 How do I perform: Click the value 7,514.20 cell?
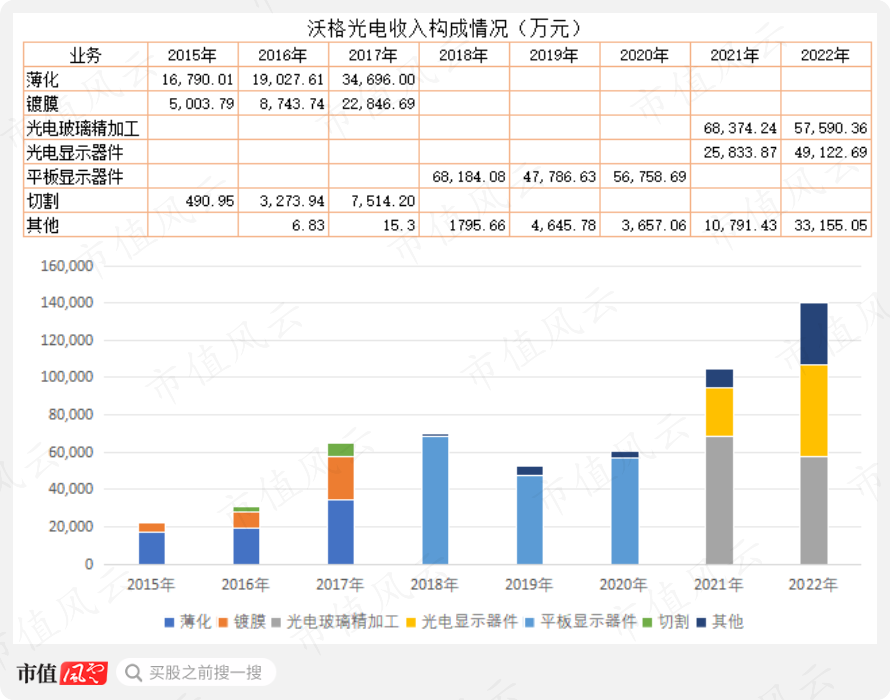click(x=373, y=201)
